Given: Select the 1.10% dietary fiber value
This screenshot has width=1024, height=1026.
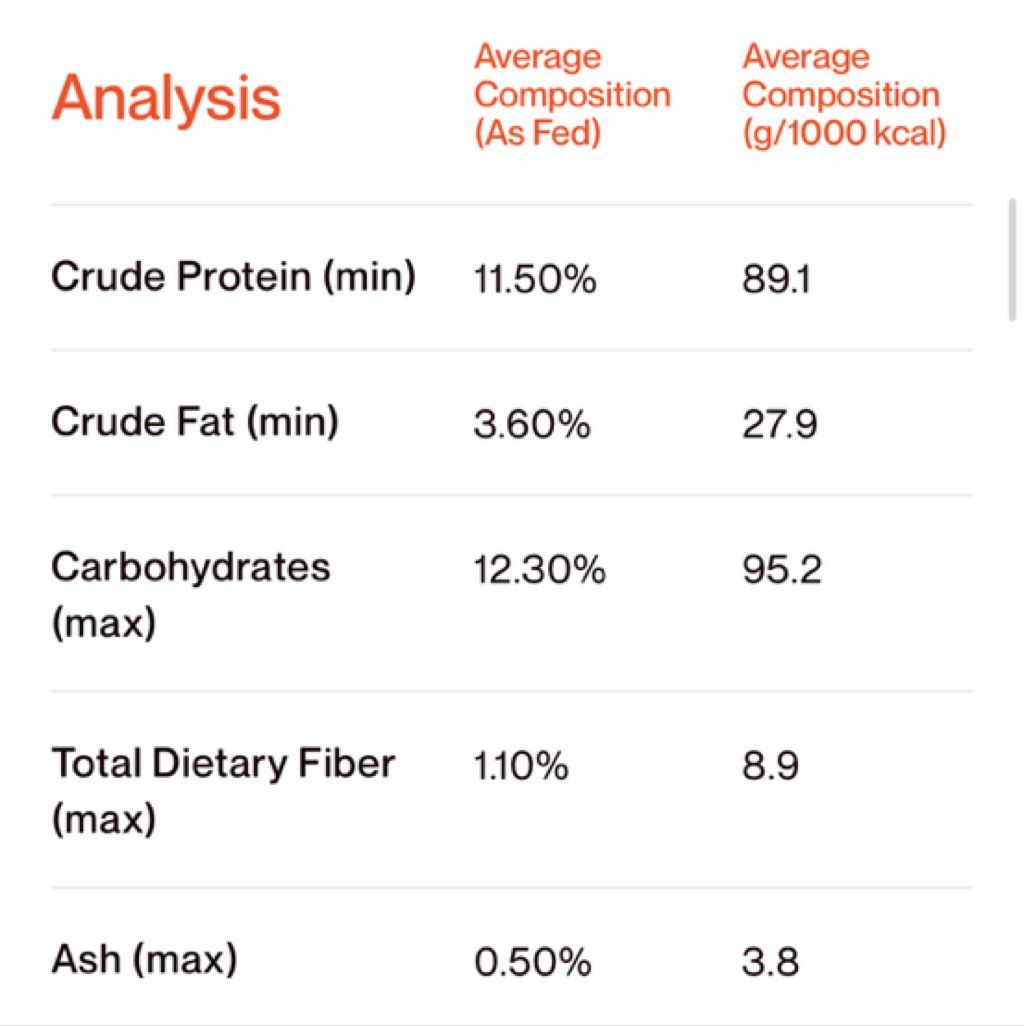Looking at the screenshot, I should pyautogui.click(x=521, y=766).
